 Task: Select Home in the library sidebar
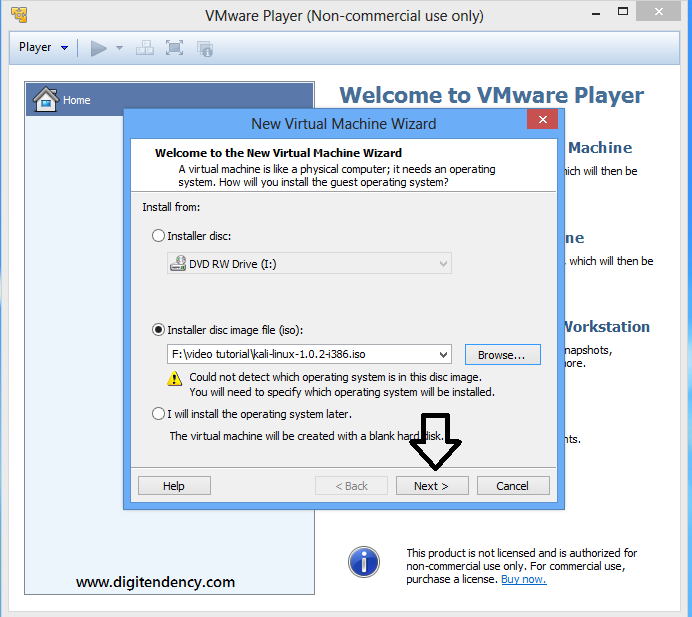tap(169, 99)
